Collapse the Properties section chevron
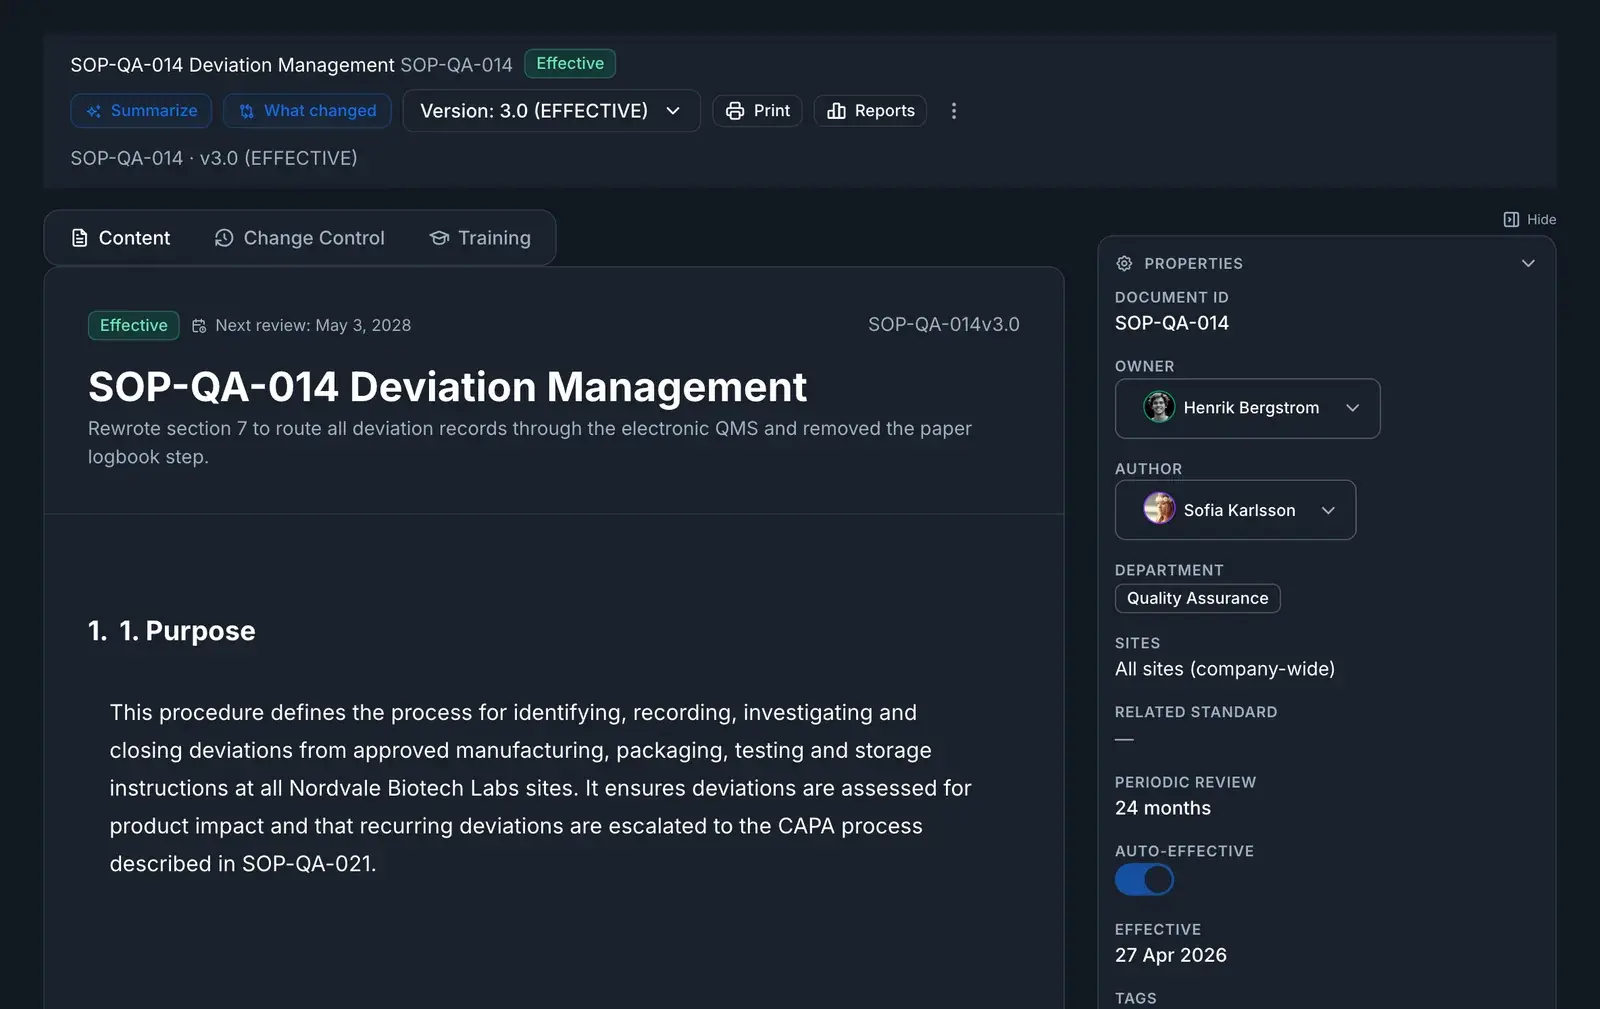Viewport: 1600px width, 1009px height. pos(1528,264)
